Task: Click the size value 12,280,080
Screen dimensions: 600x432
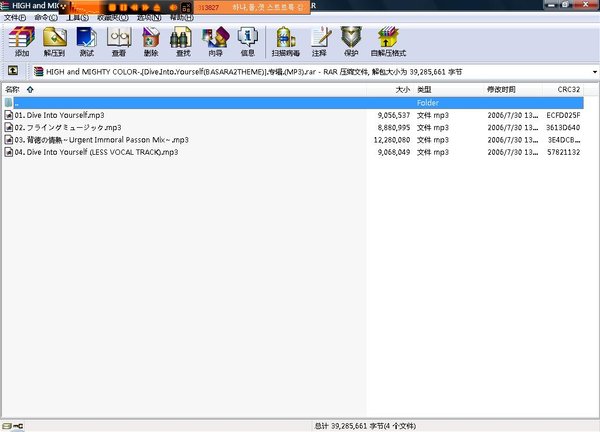Action: 392,140
